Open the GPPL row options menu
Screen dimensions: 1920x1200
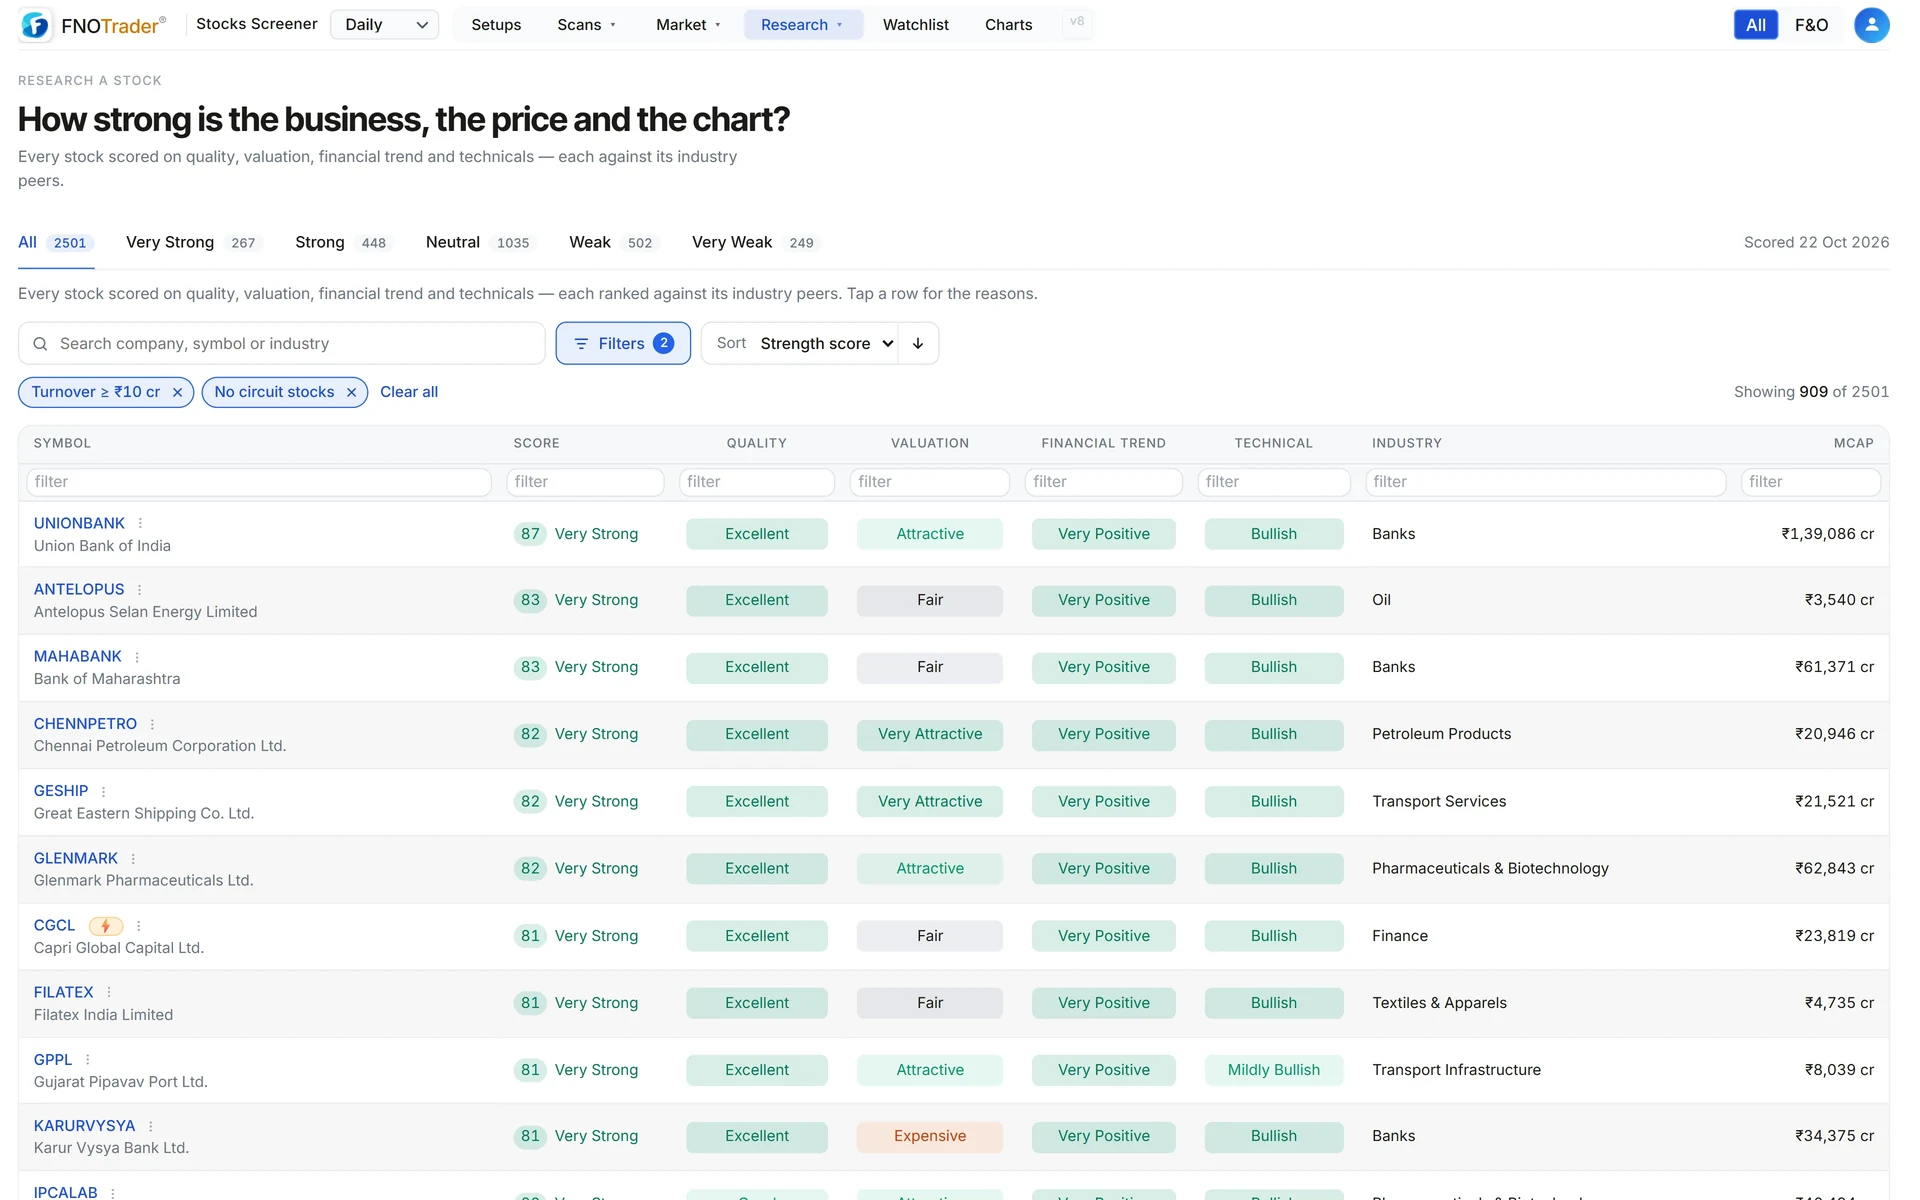pos(88,1060)
